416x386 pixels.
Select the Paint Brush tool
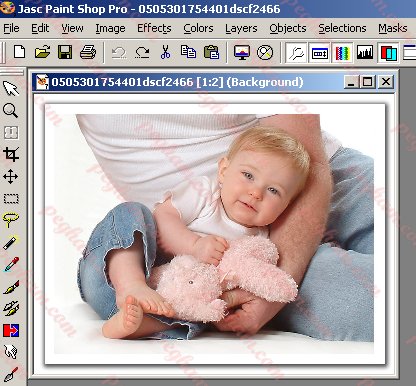coord(11,287)
